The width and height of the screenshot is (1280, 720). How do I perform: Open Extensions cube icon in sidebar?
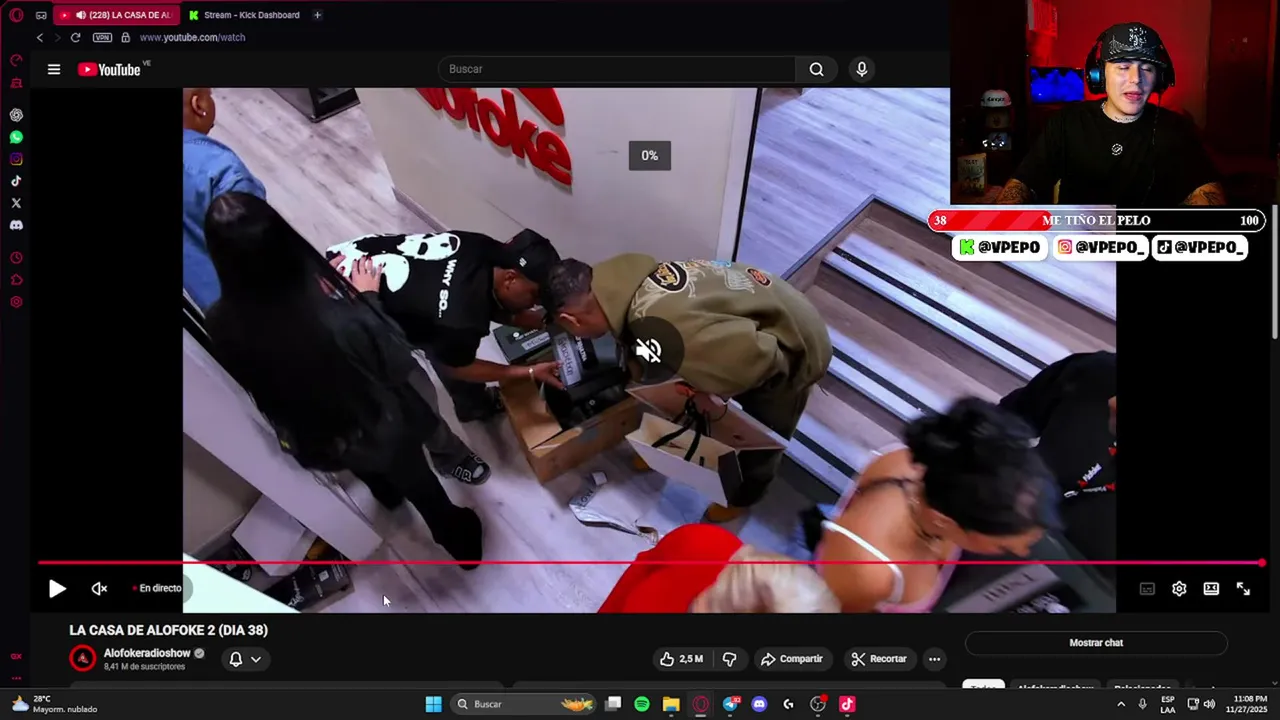(x=16, y=280)
